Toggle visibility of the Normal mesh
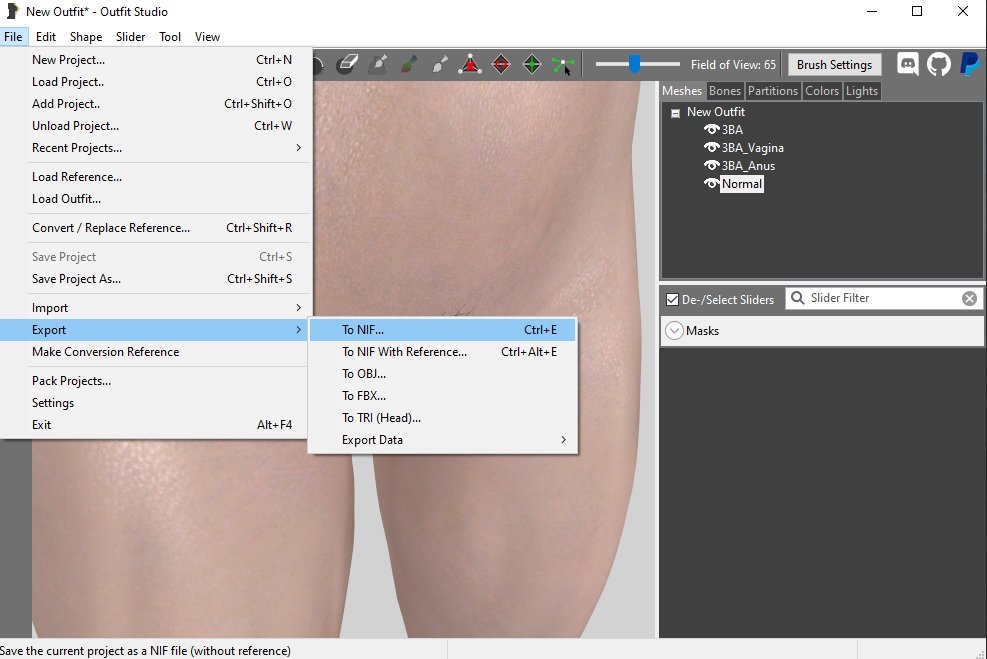This screenshot has height=659, width=987. [711, 184]
